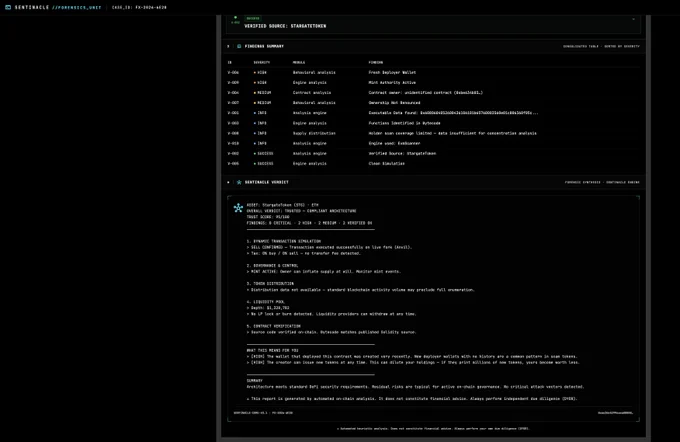Click the Sentinacle core version footer text

pos(263,413)
